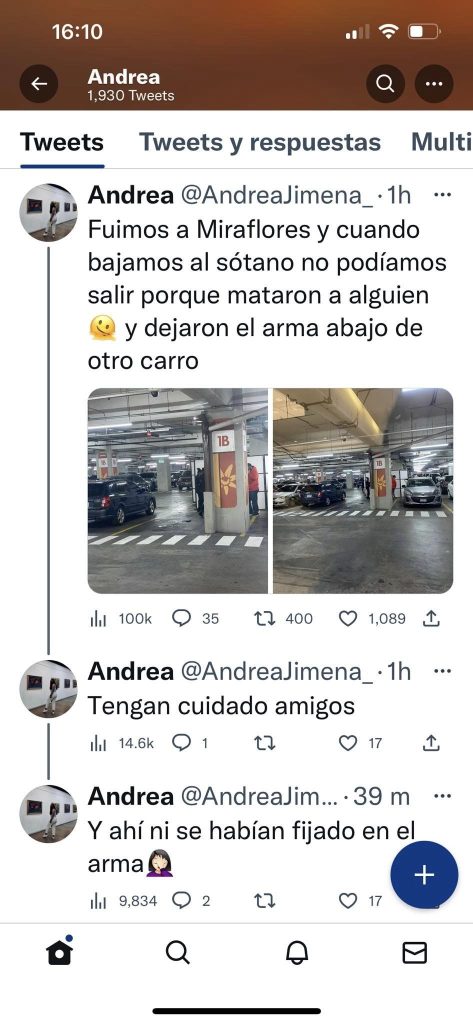Screen dimensions: 473x1024
Task: Open Messages envelope icon
Action: click(414, 953)
